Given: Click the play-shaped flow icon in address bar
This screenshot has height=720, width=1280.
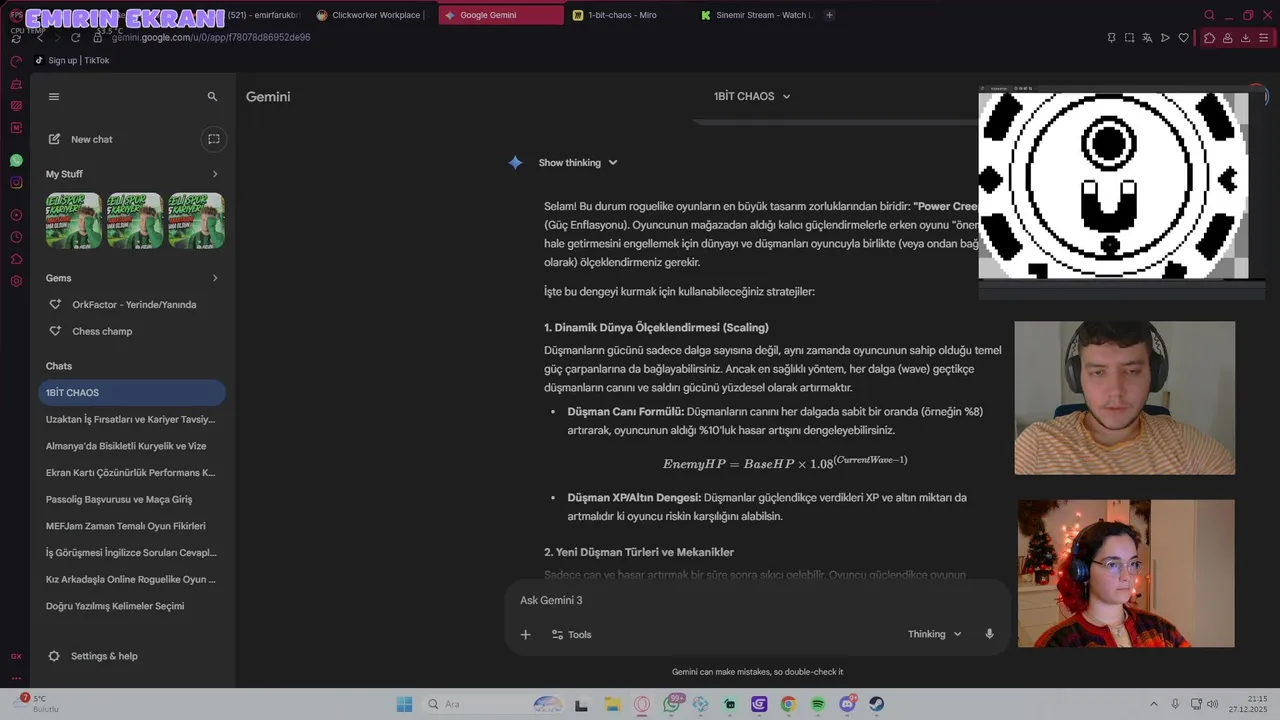Looking at the screenshot, I should click(1165, 38).
